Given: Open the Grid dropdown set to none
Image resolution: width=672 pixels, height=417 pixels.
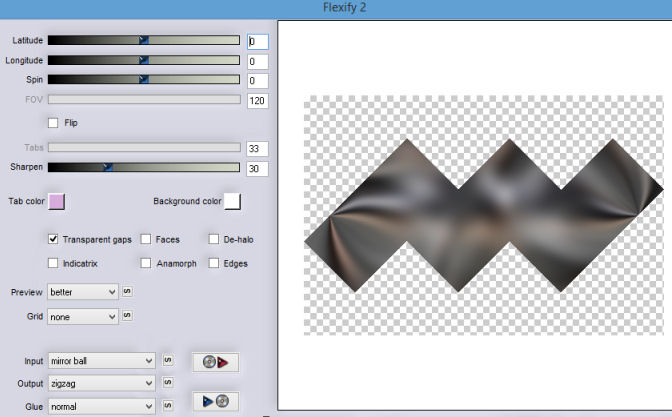Looking at the screenshot, I should (x=83, y=317).
